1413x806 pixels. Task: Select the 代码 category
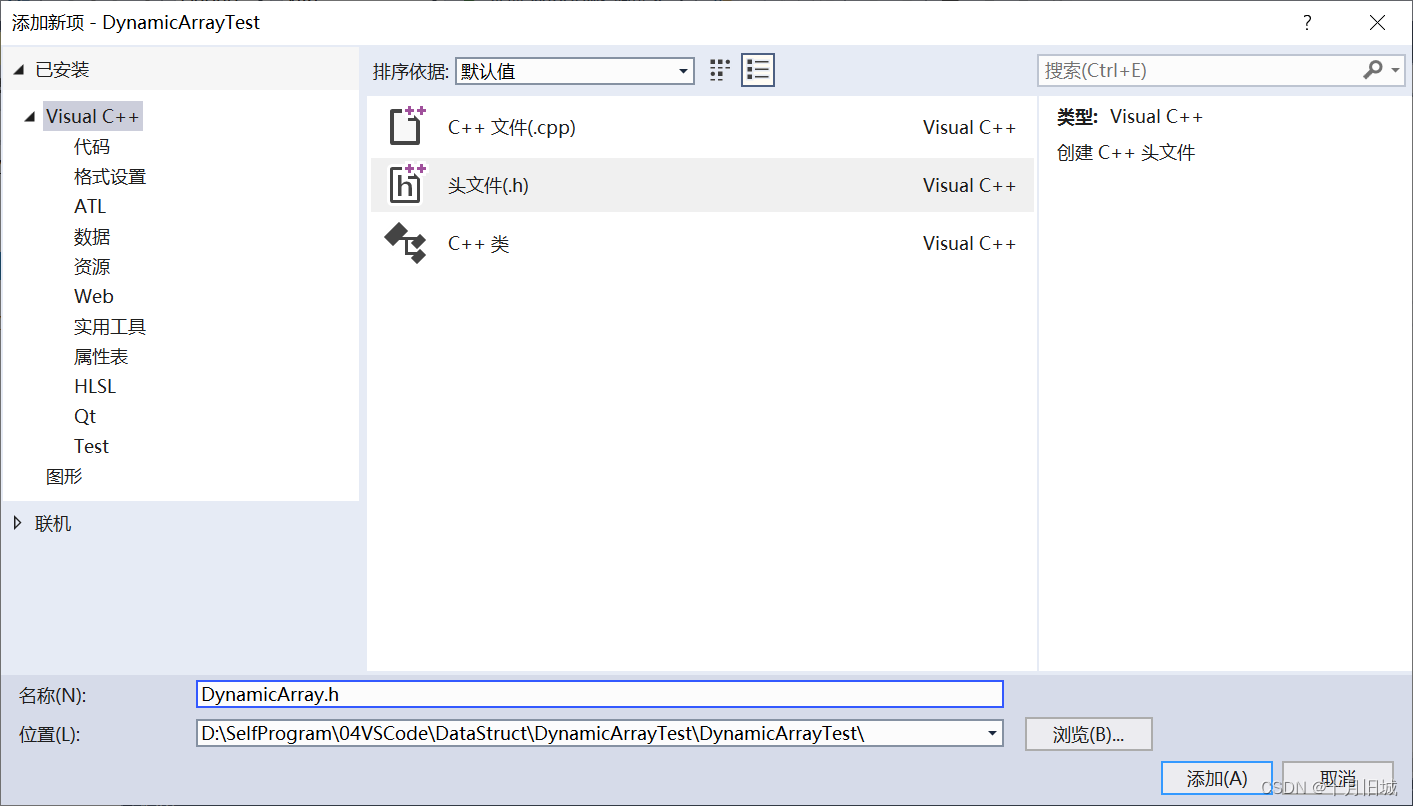92,147
